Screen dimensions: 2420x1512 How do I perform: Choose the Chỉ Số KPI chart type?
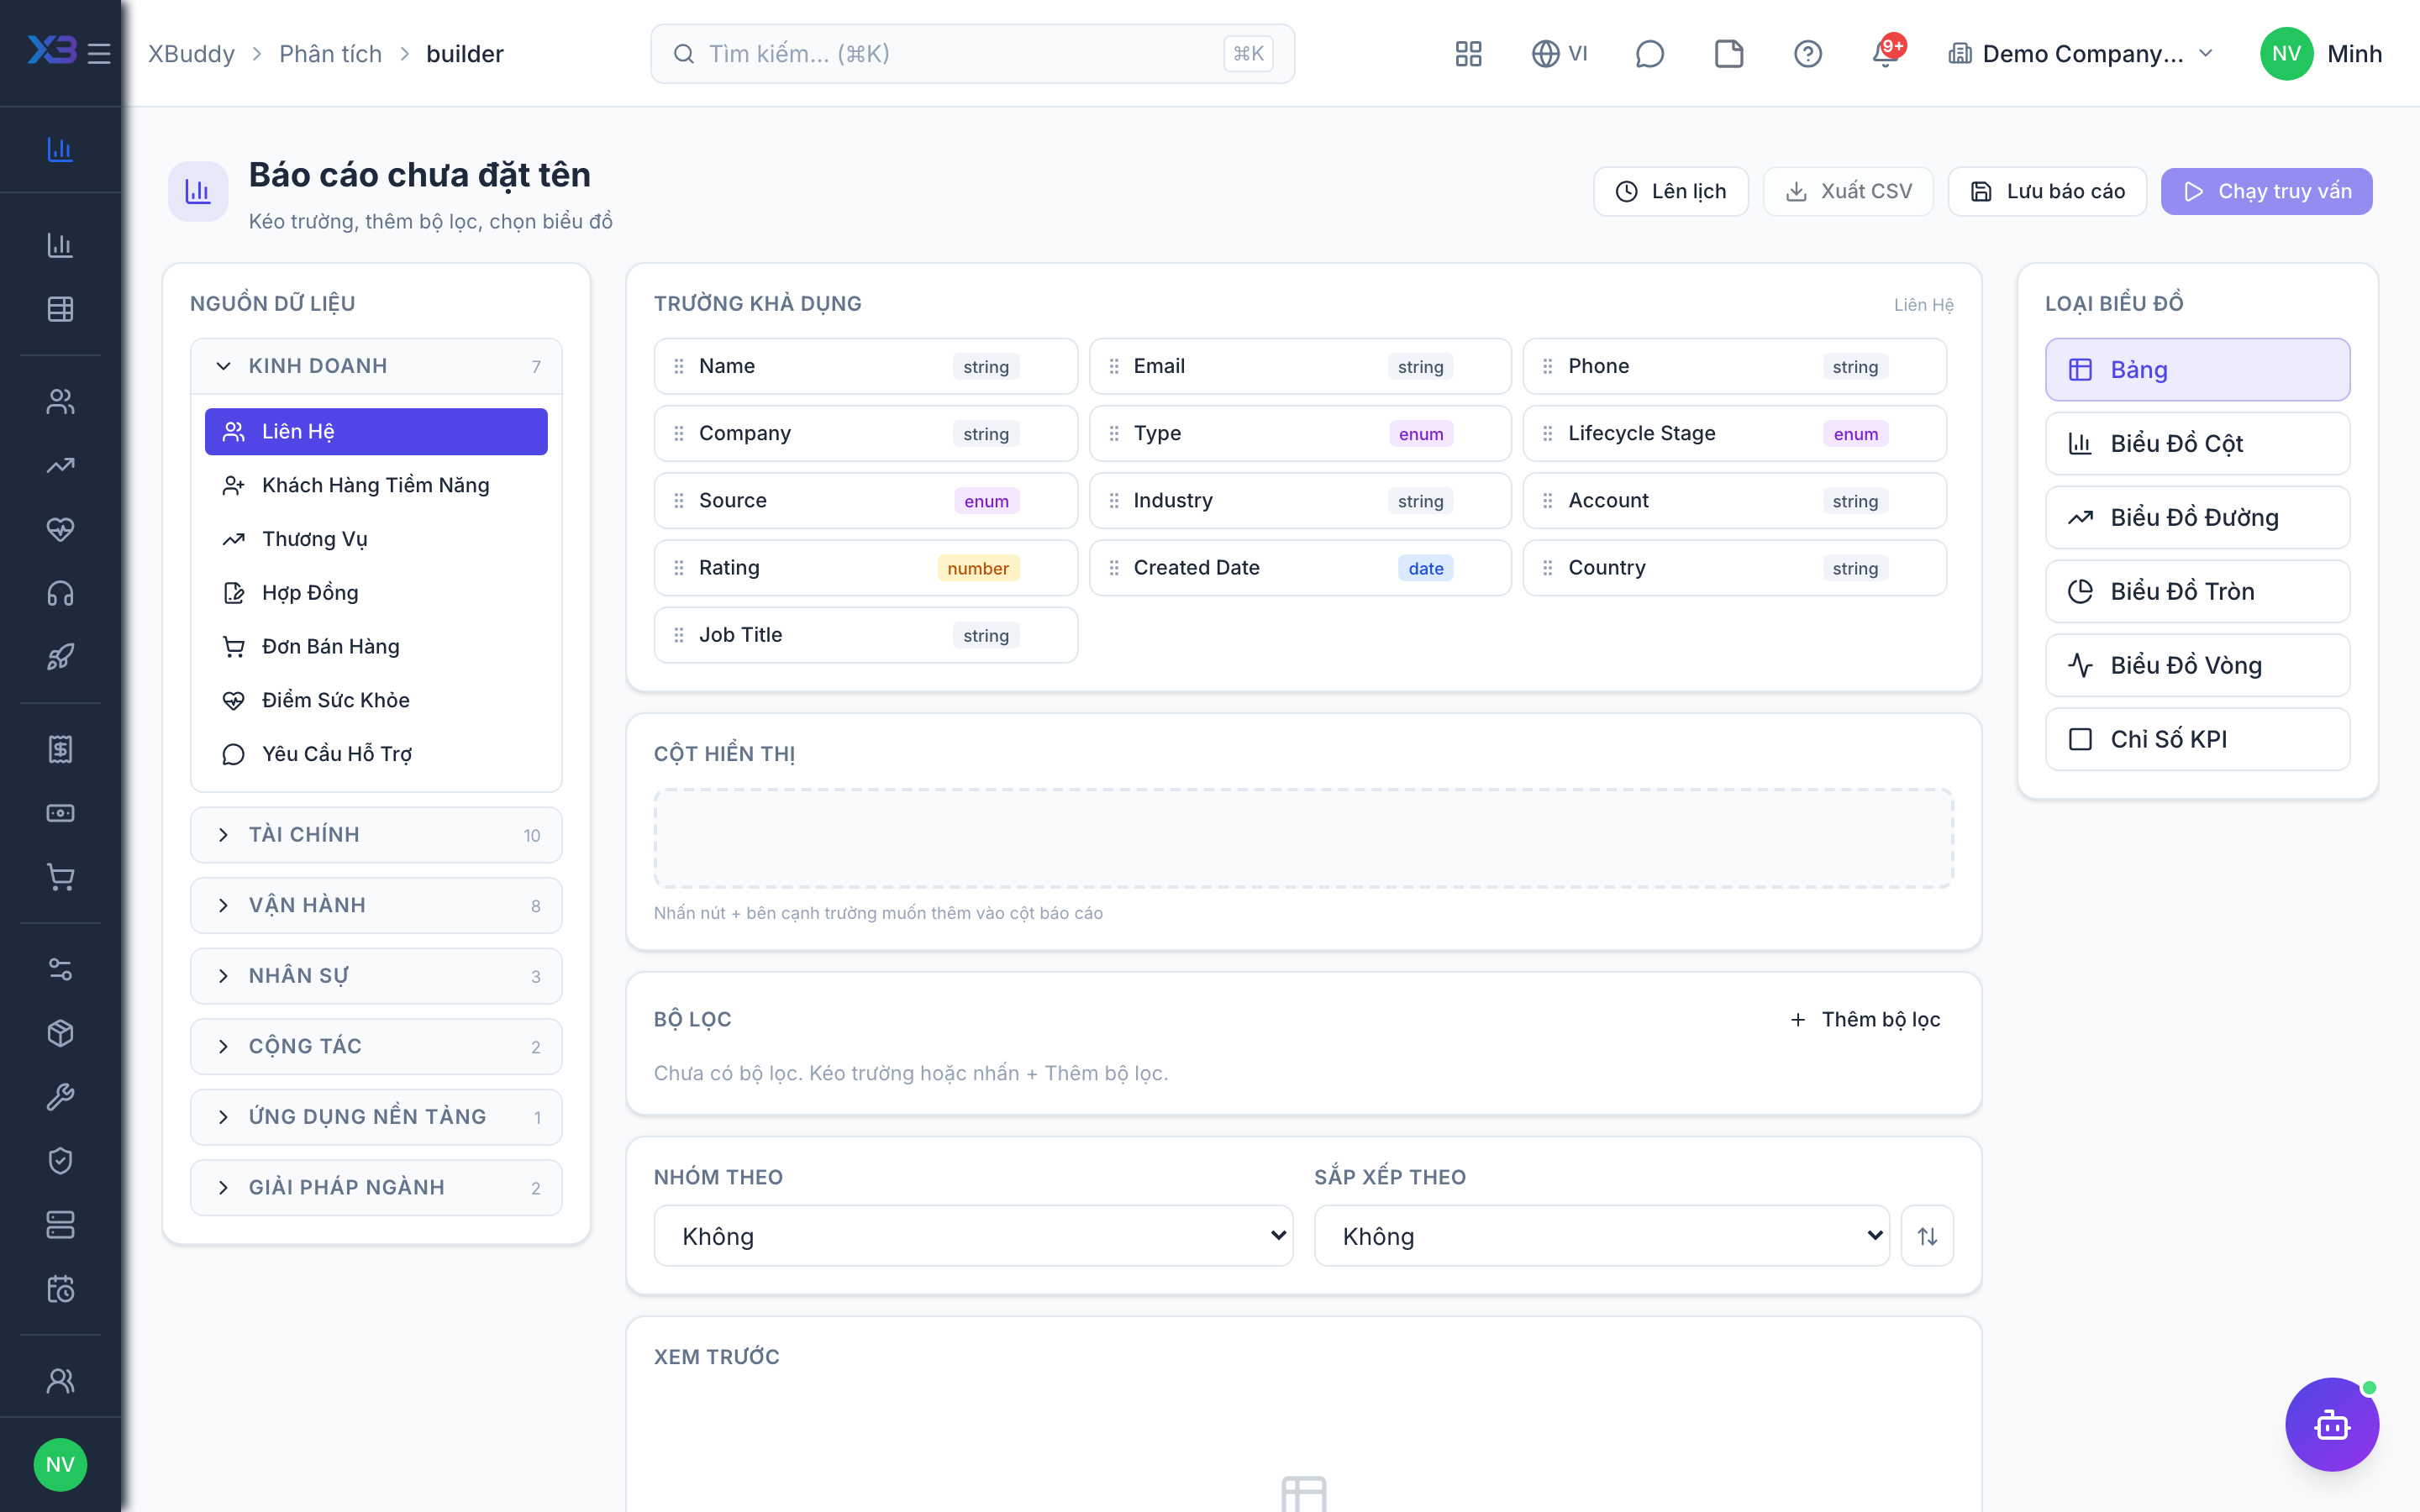point(2197,739)
